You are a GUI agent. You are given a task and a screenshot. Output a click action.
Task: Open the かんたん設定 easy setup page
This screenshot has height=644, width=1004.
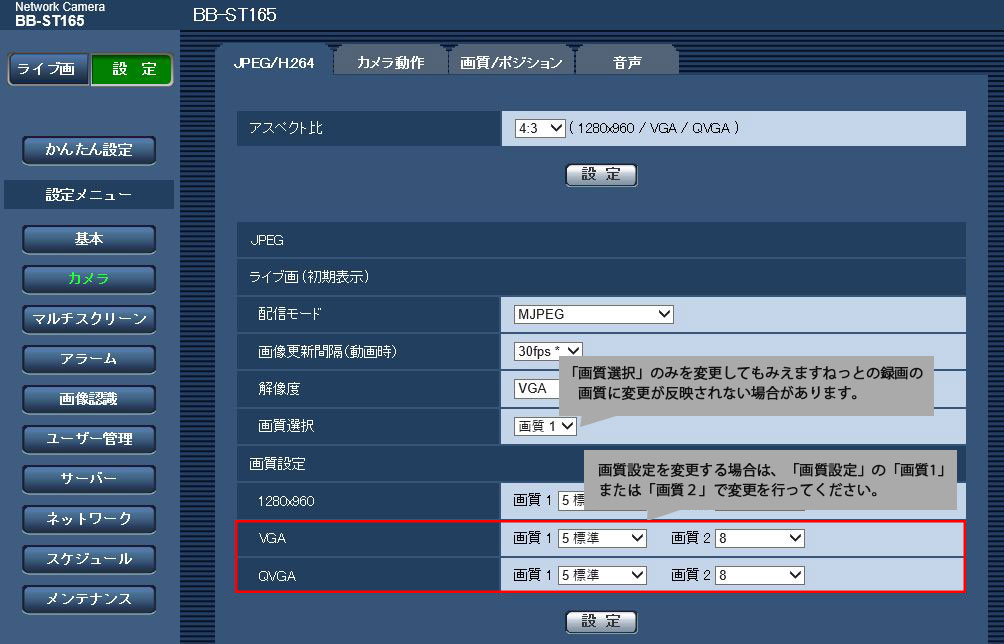(x=89, y=150)
